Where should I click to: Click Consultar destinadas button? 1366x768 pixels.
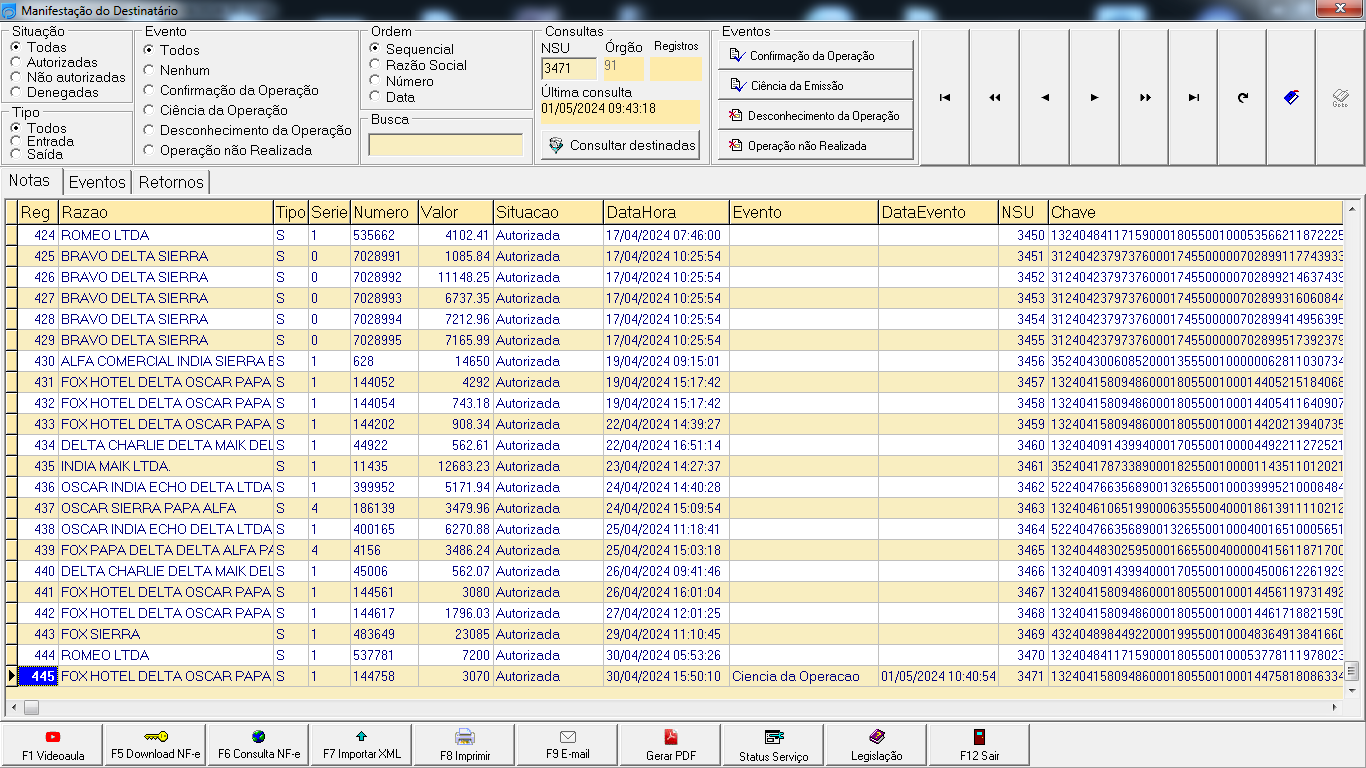[621, 145]
